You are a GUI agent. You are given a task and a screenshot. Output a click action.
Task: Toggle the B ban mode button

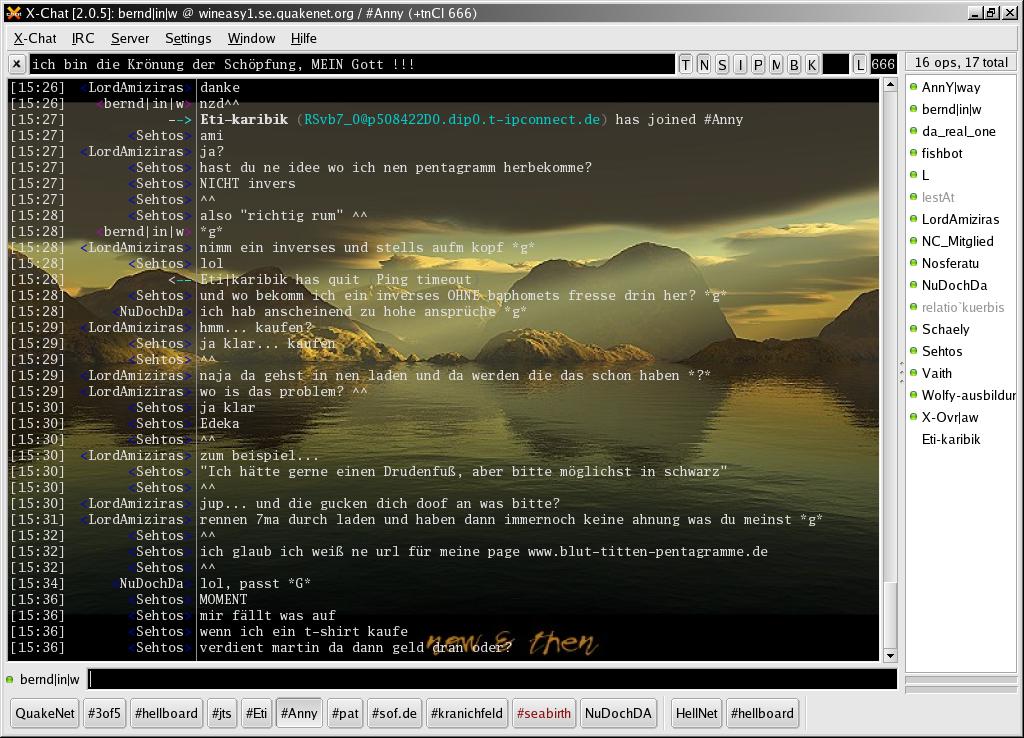(x=794, y=64)
